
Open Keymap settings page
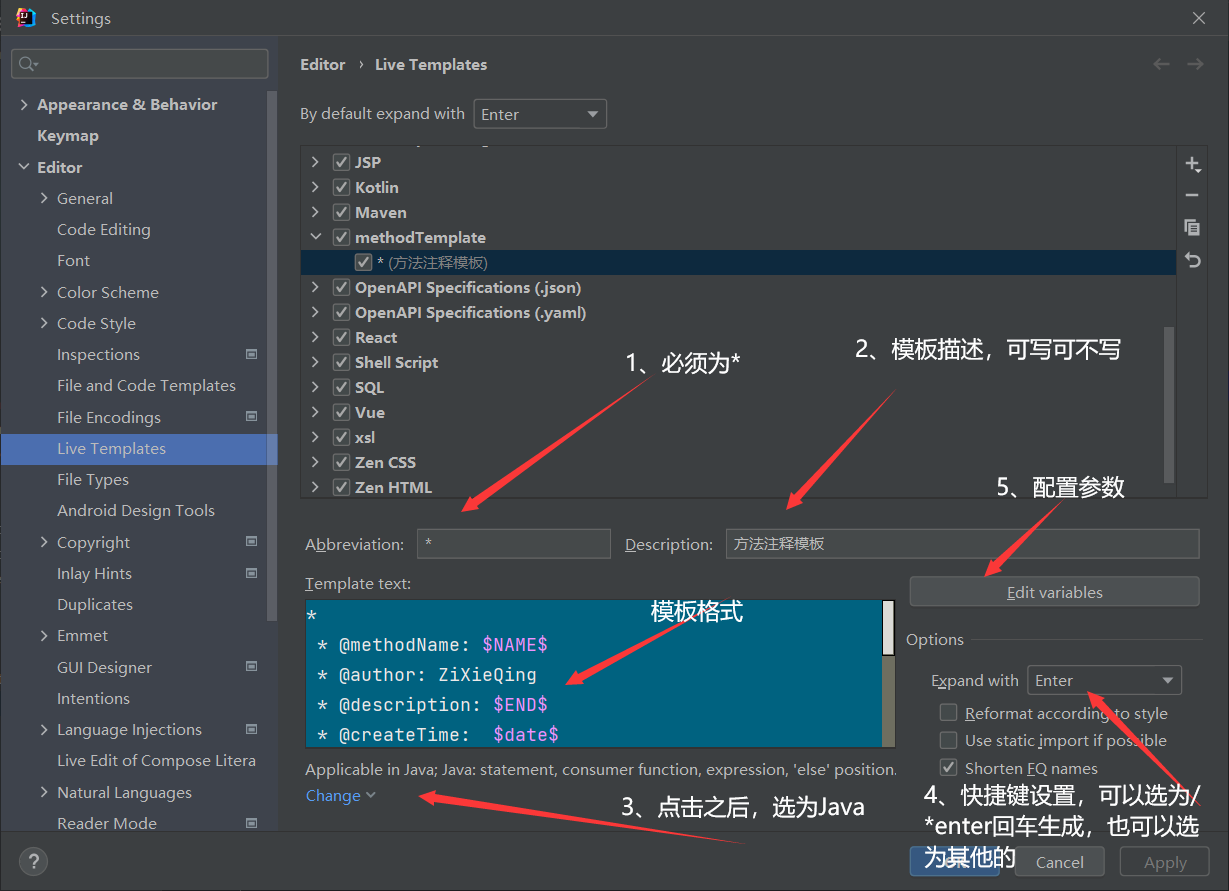pos(68,135)
